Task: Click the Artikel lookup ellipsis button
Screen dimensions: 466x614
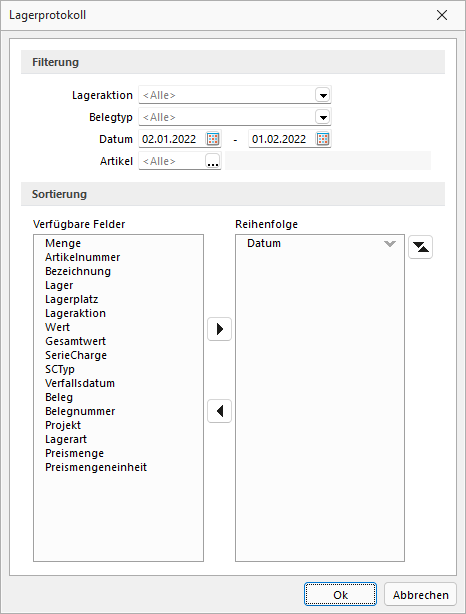Action: point(213,161)
